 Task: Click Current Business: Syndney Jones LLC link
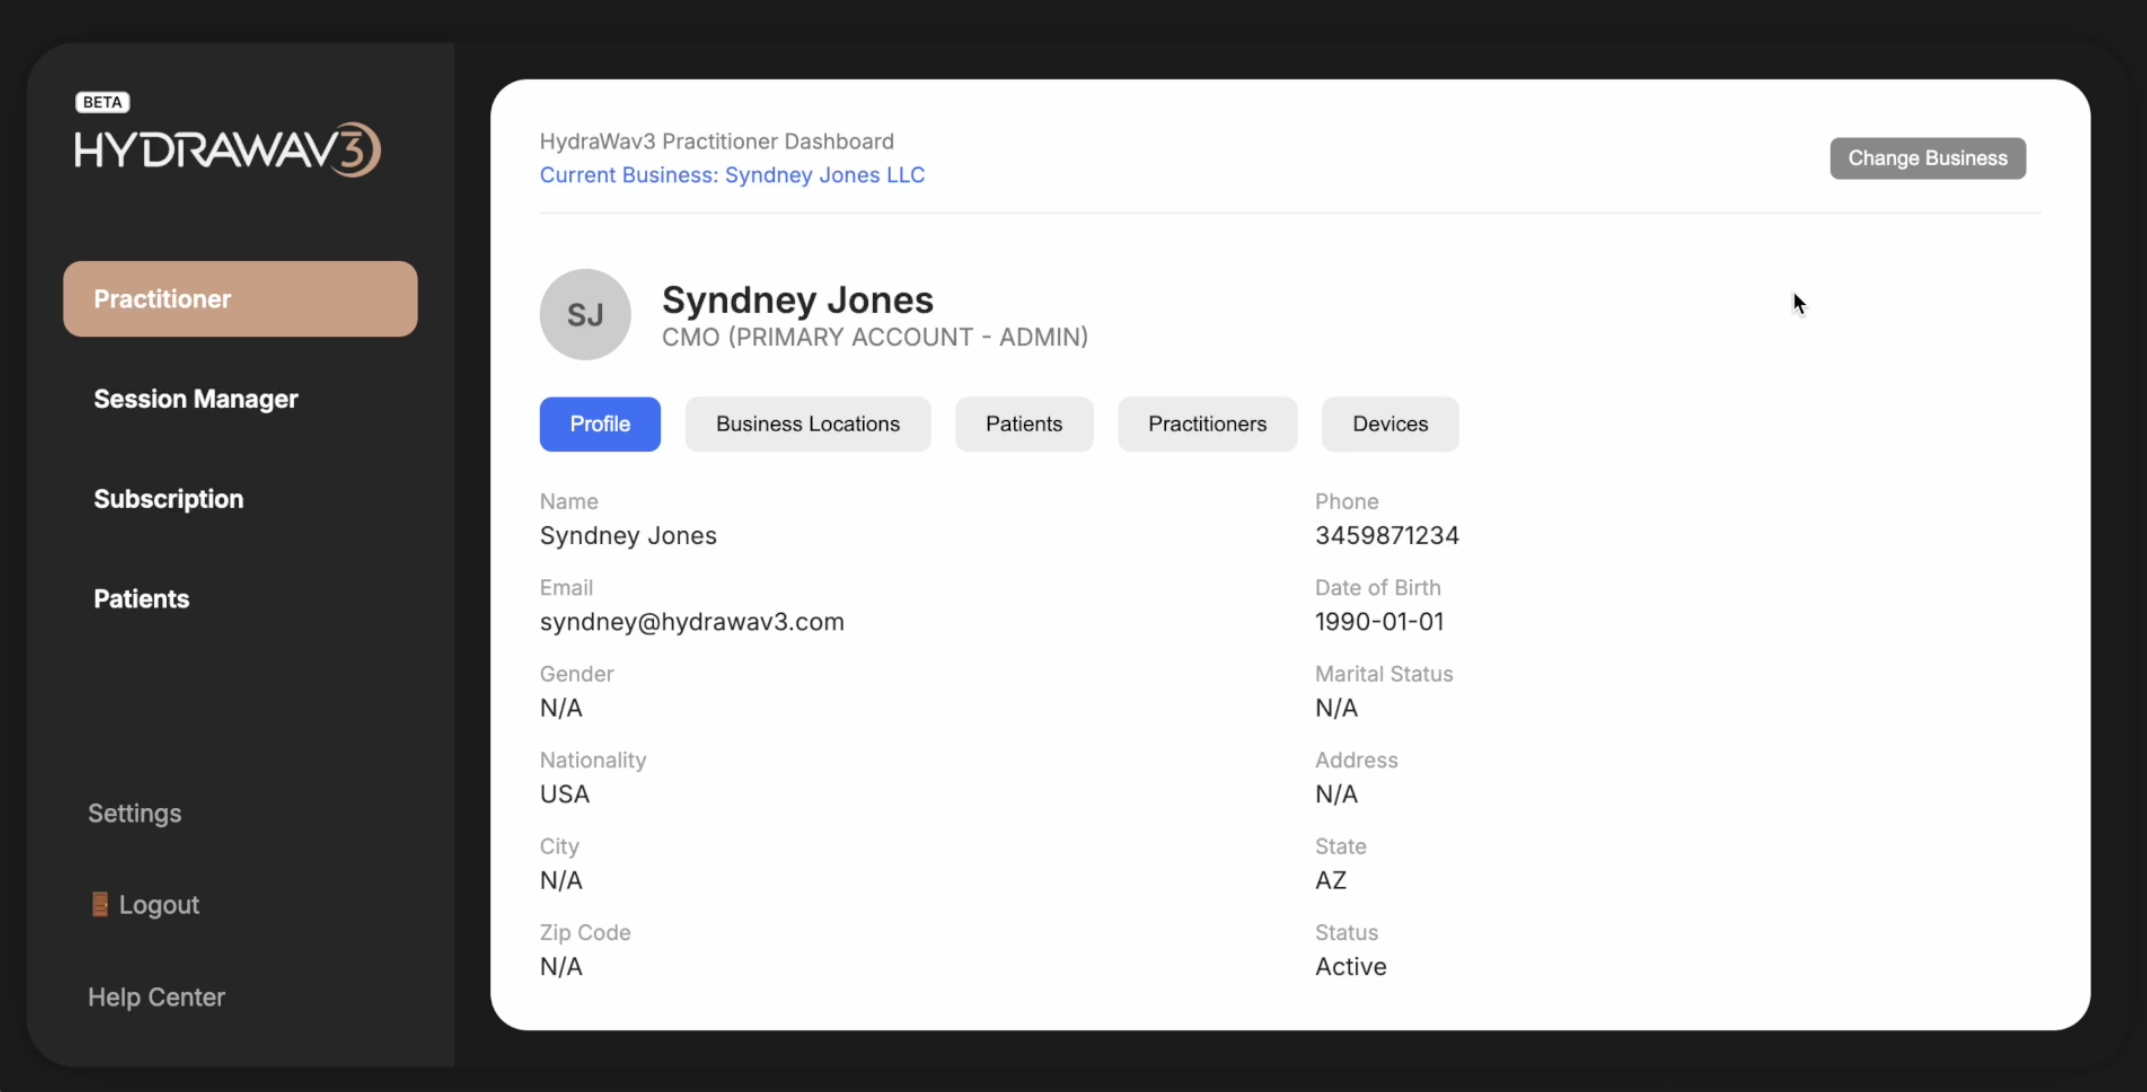(x=732, y=175)
